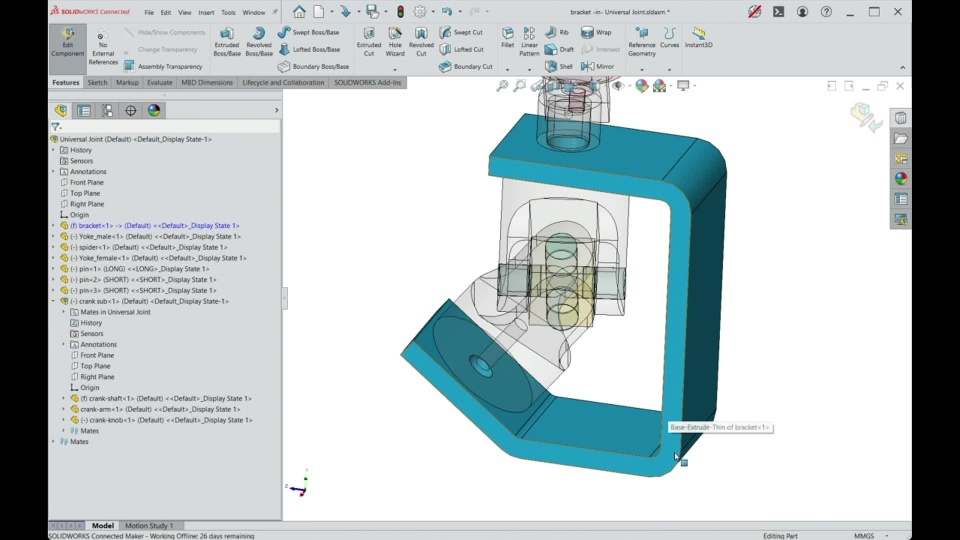Select the Extruded Boss/Base tool
Image resolution: width=960 pixels, height=540 pixels.
[227, 42]
